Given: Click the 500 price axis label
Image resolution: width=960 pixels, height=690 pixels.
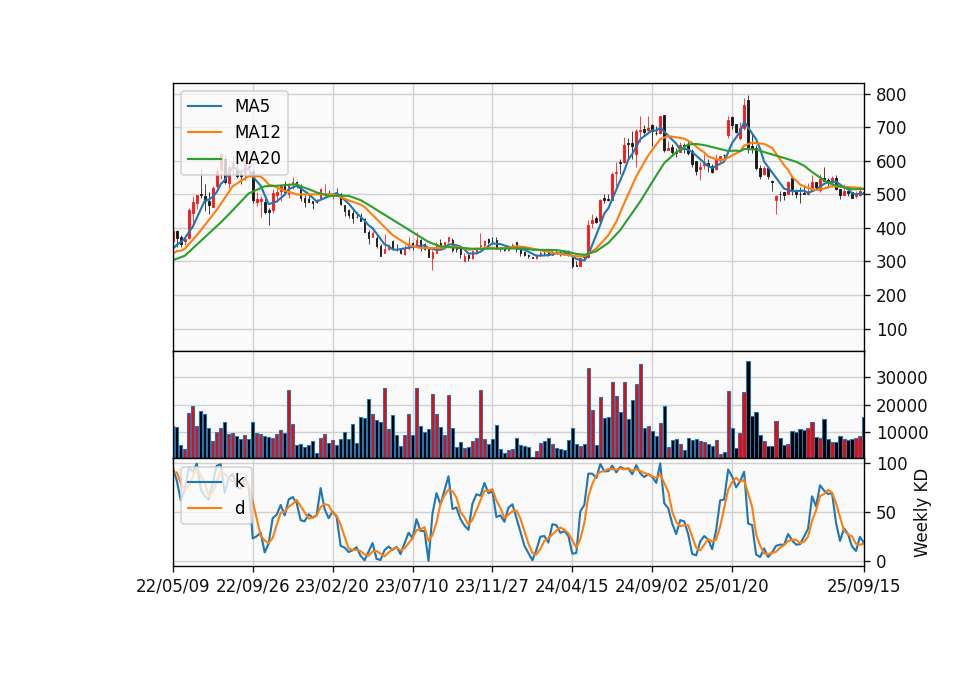Looking at the screenshot, I should [891, 195].
